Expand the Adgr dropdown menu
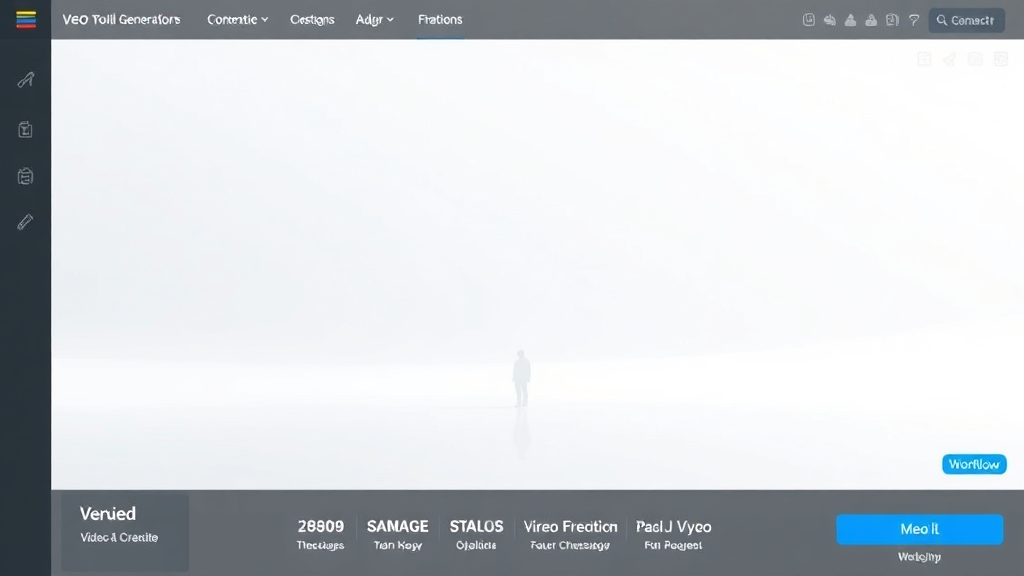 point(375,20)
